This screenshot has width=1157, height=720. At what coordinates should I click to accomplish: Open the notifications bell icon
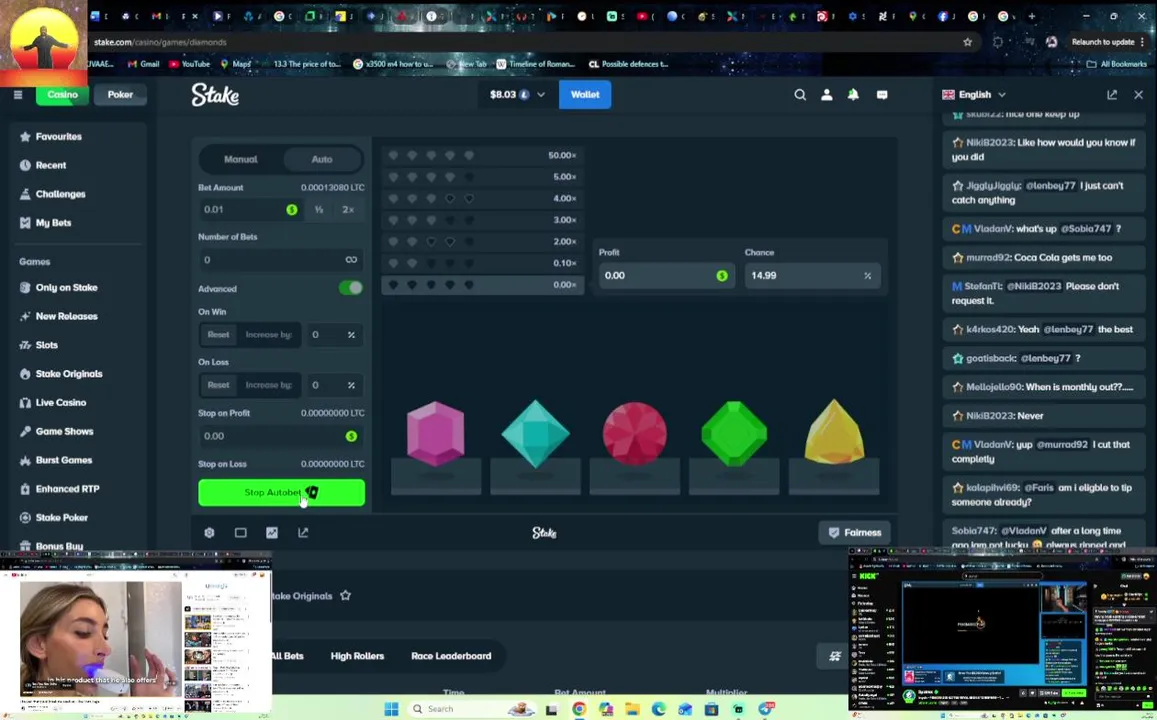click(853, 94)
